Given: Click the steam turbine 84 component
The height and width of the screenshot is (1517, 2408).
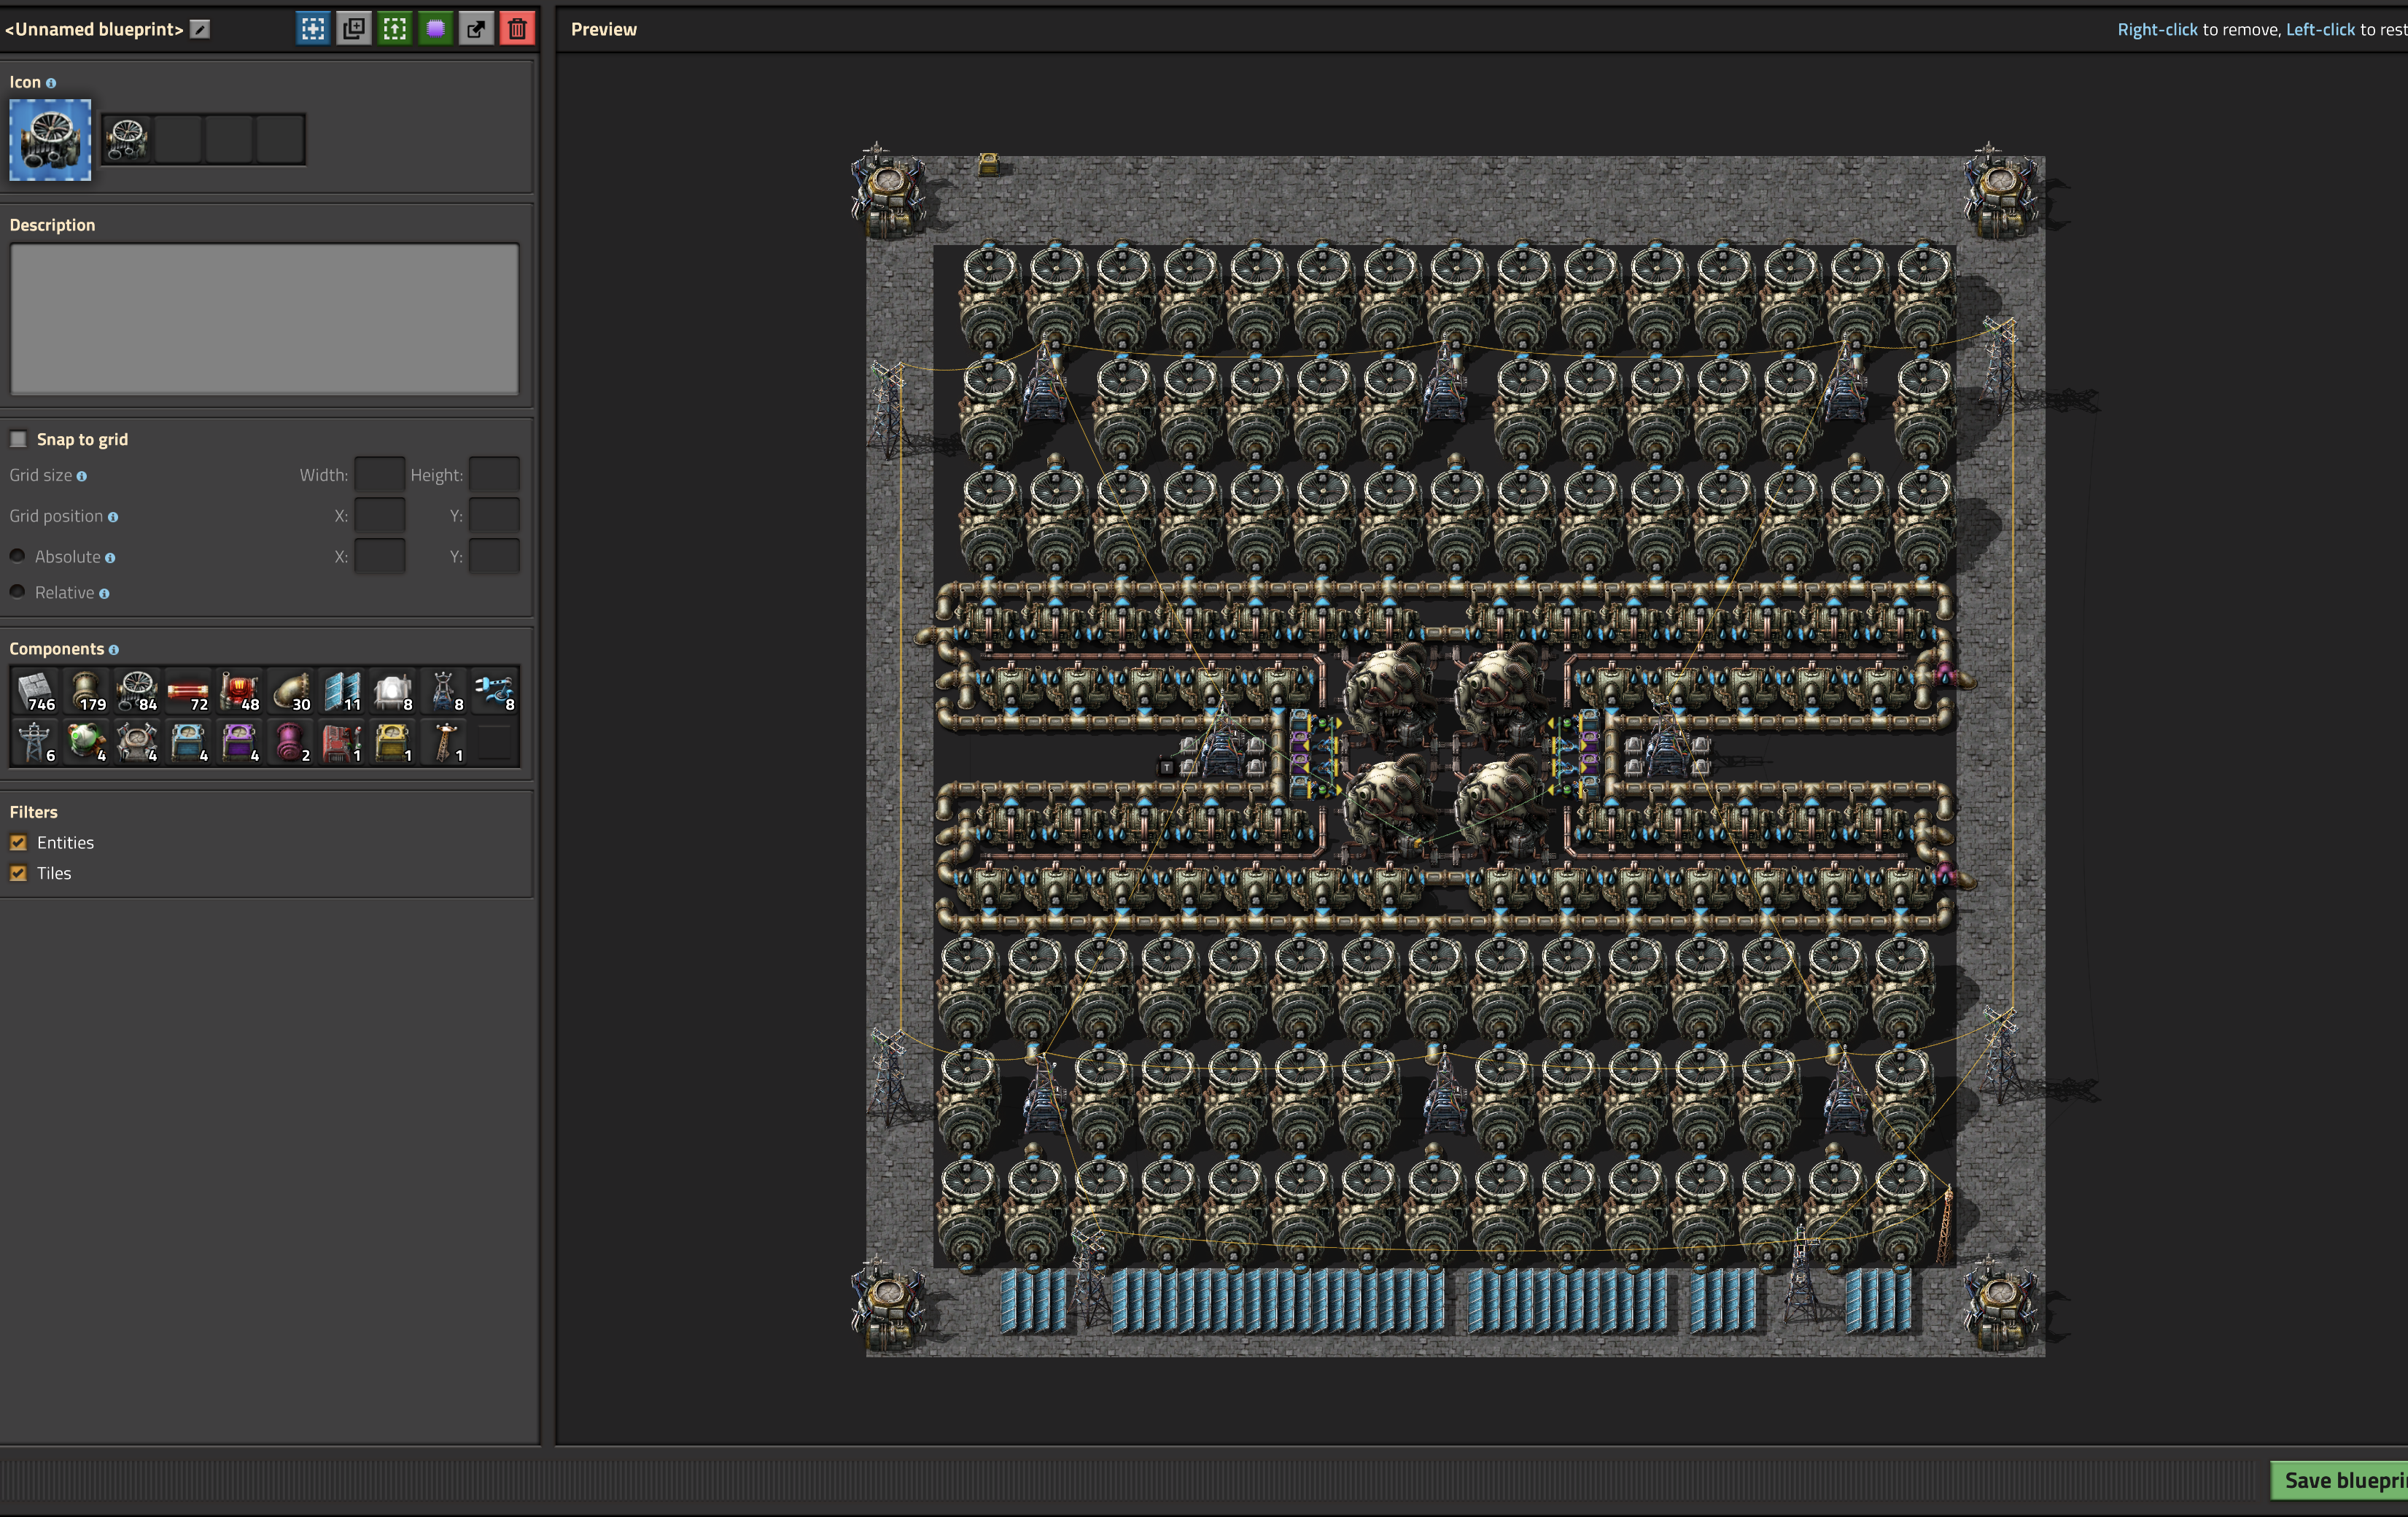Looking at the screenshot, I should [137, 691].
